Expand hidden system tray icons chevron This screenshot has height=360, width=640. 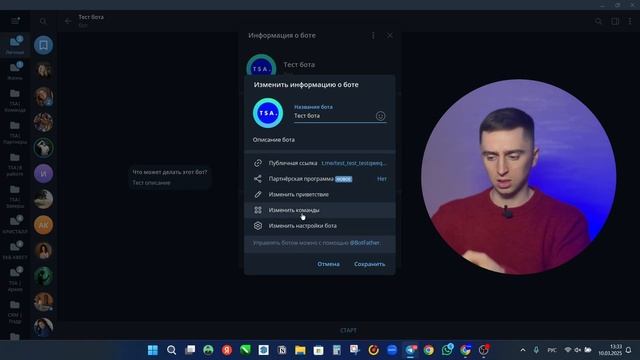523,350
